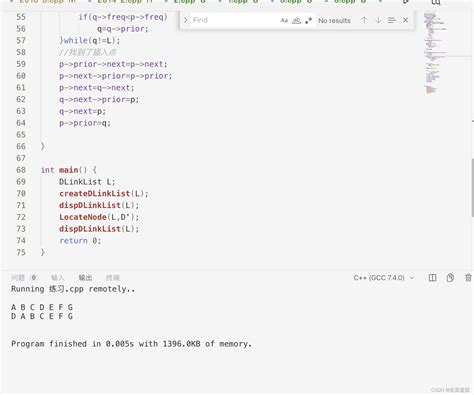Focus the Find input field
Screen dimensions: 474x395
[x=235, y=20]
